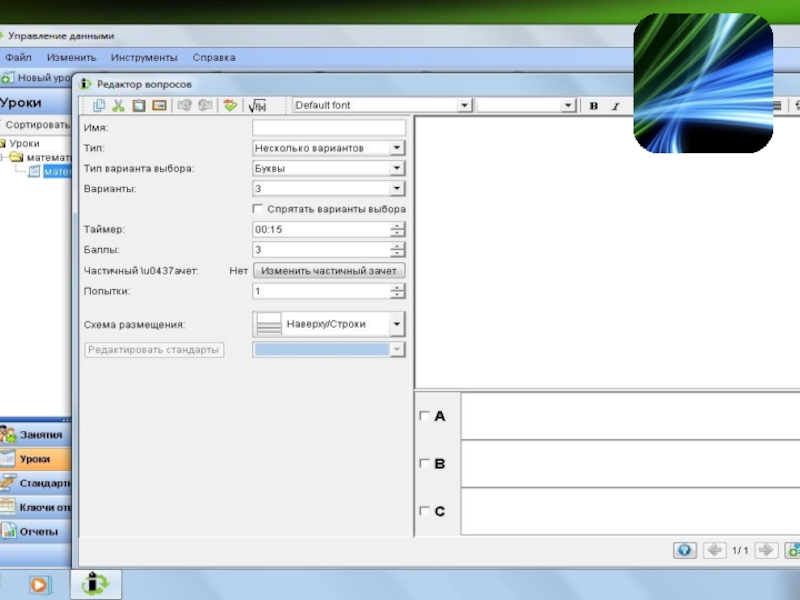
Task: Enable "Спрятать варианты выбора" checkbox
Action: click(258, 209)
